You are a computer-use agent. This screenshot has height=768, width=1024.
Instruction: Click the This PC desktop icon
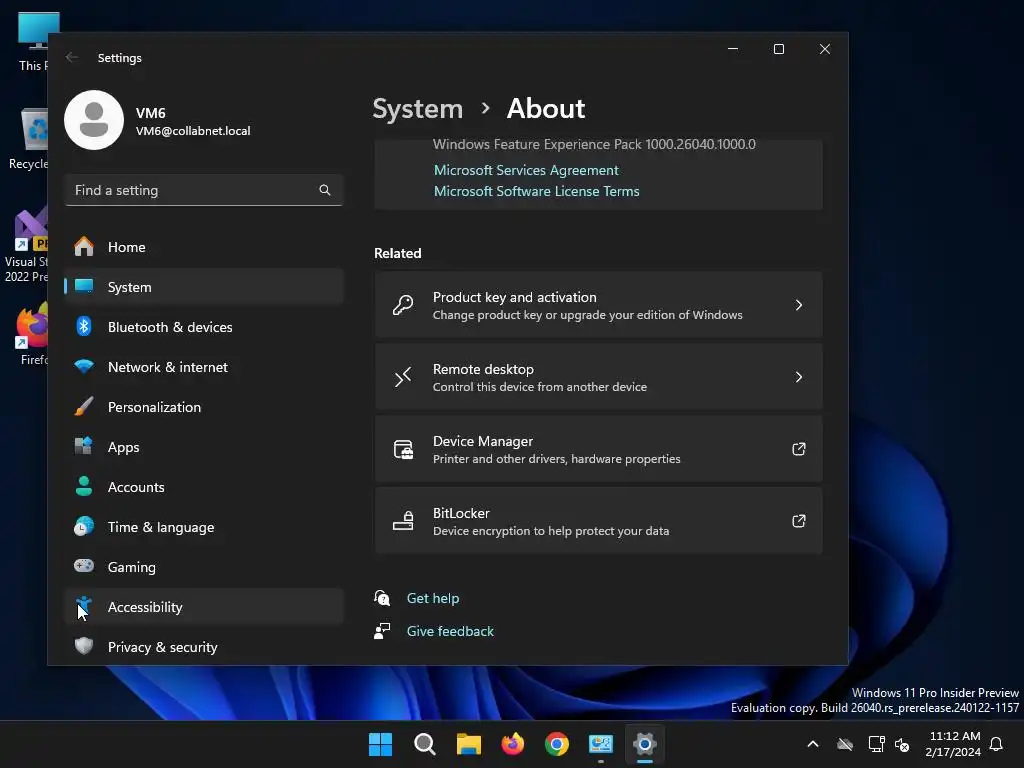[x=33, y=42]
